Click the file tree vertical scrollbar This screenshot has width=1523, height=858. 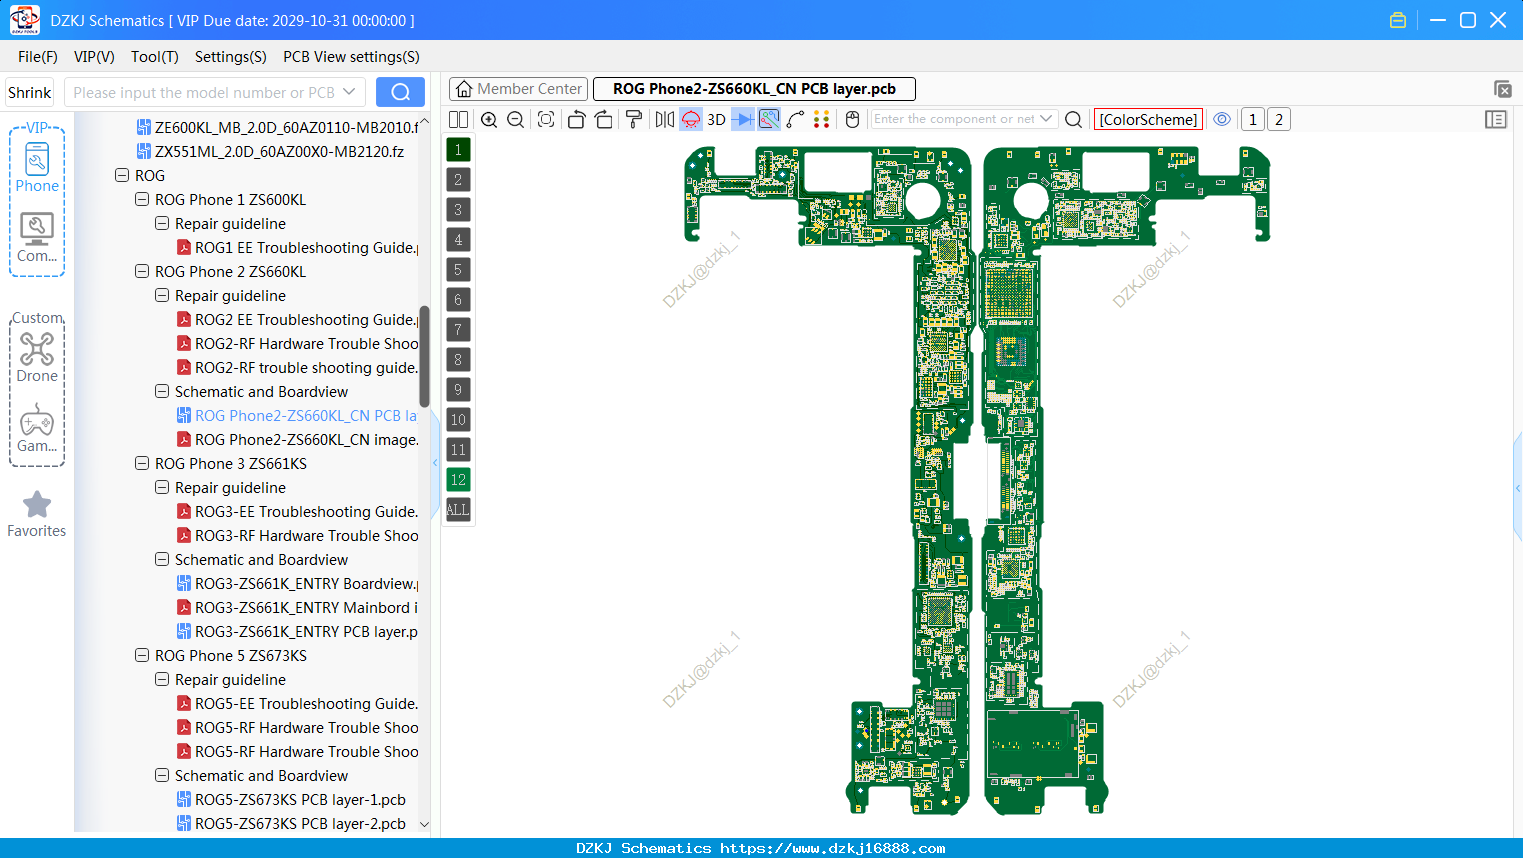(424, 356)
